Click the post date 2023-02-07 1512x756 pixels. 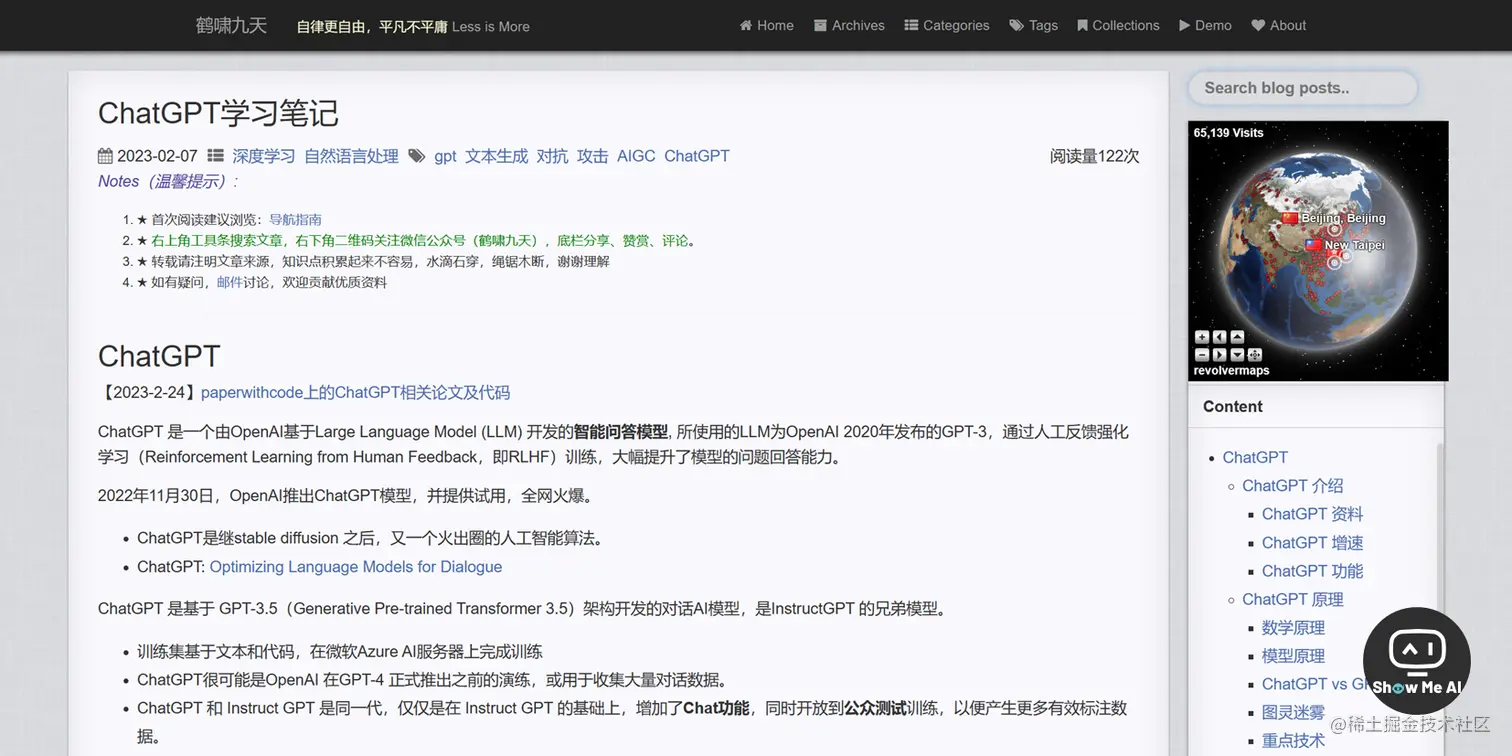tap(157, 156)
